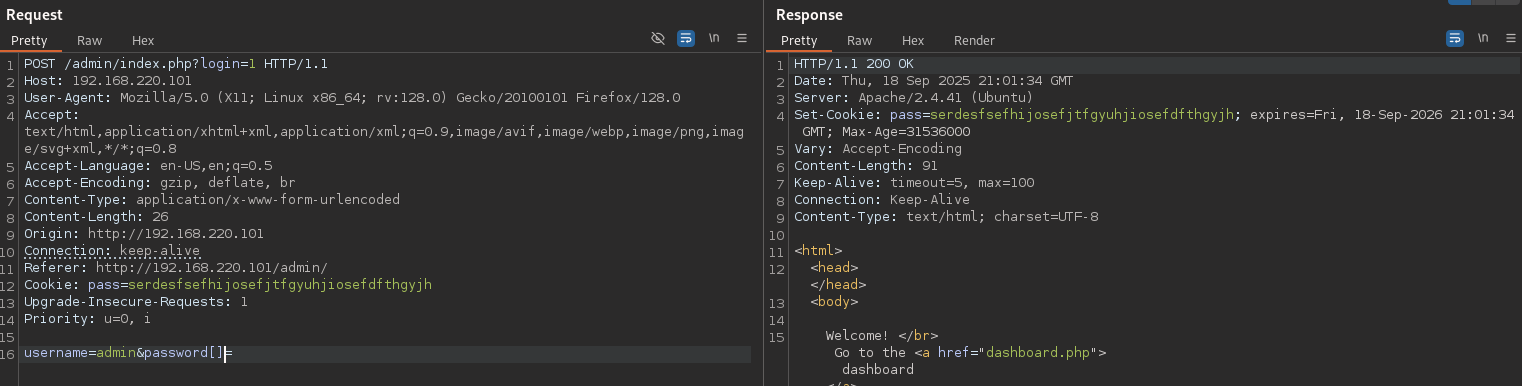Image resolution: width=1522 pixels, height=386 pixels.
Task: Toggle show non-printable chars (\n) in Response
Action: (x=1483, y=38)
